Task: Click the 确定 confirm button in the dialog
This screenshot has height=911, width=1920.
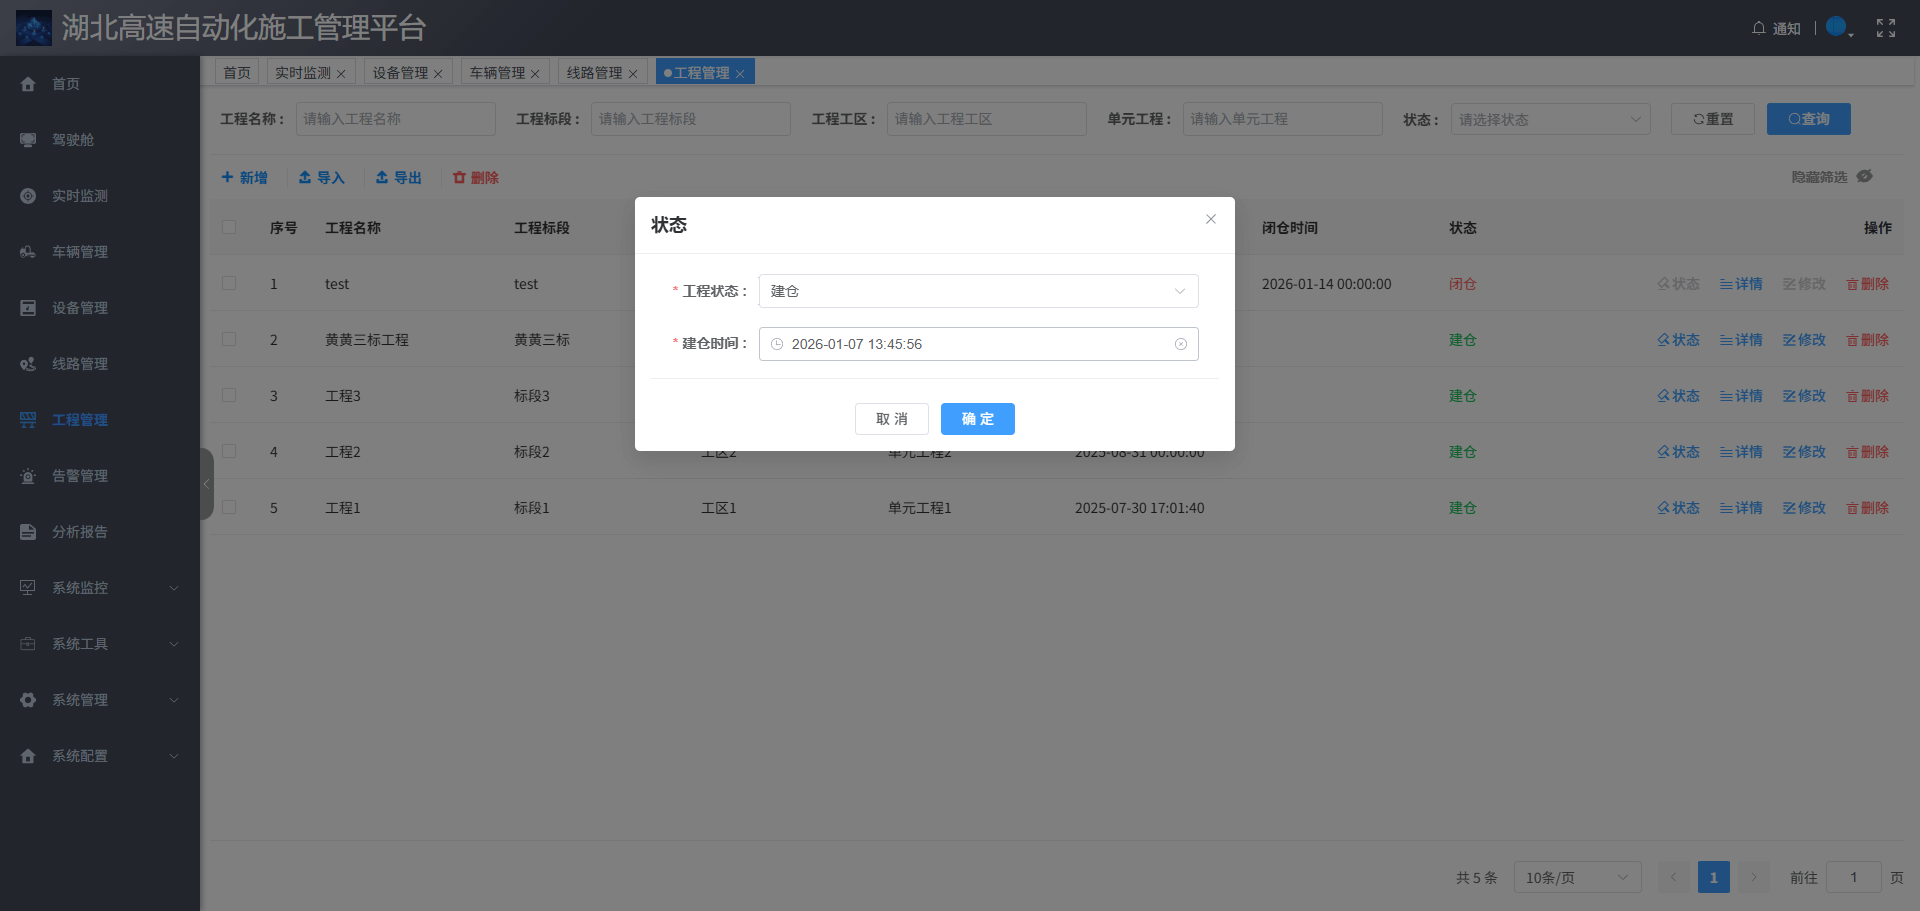Action: 977,419
